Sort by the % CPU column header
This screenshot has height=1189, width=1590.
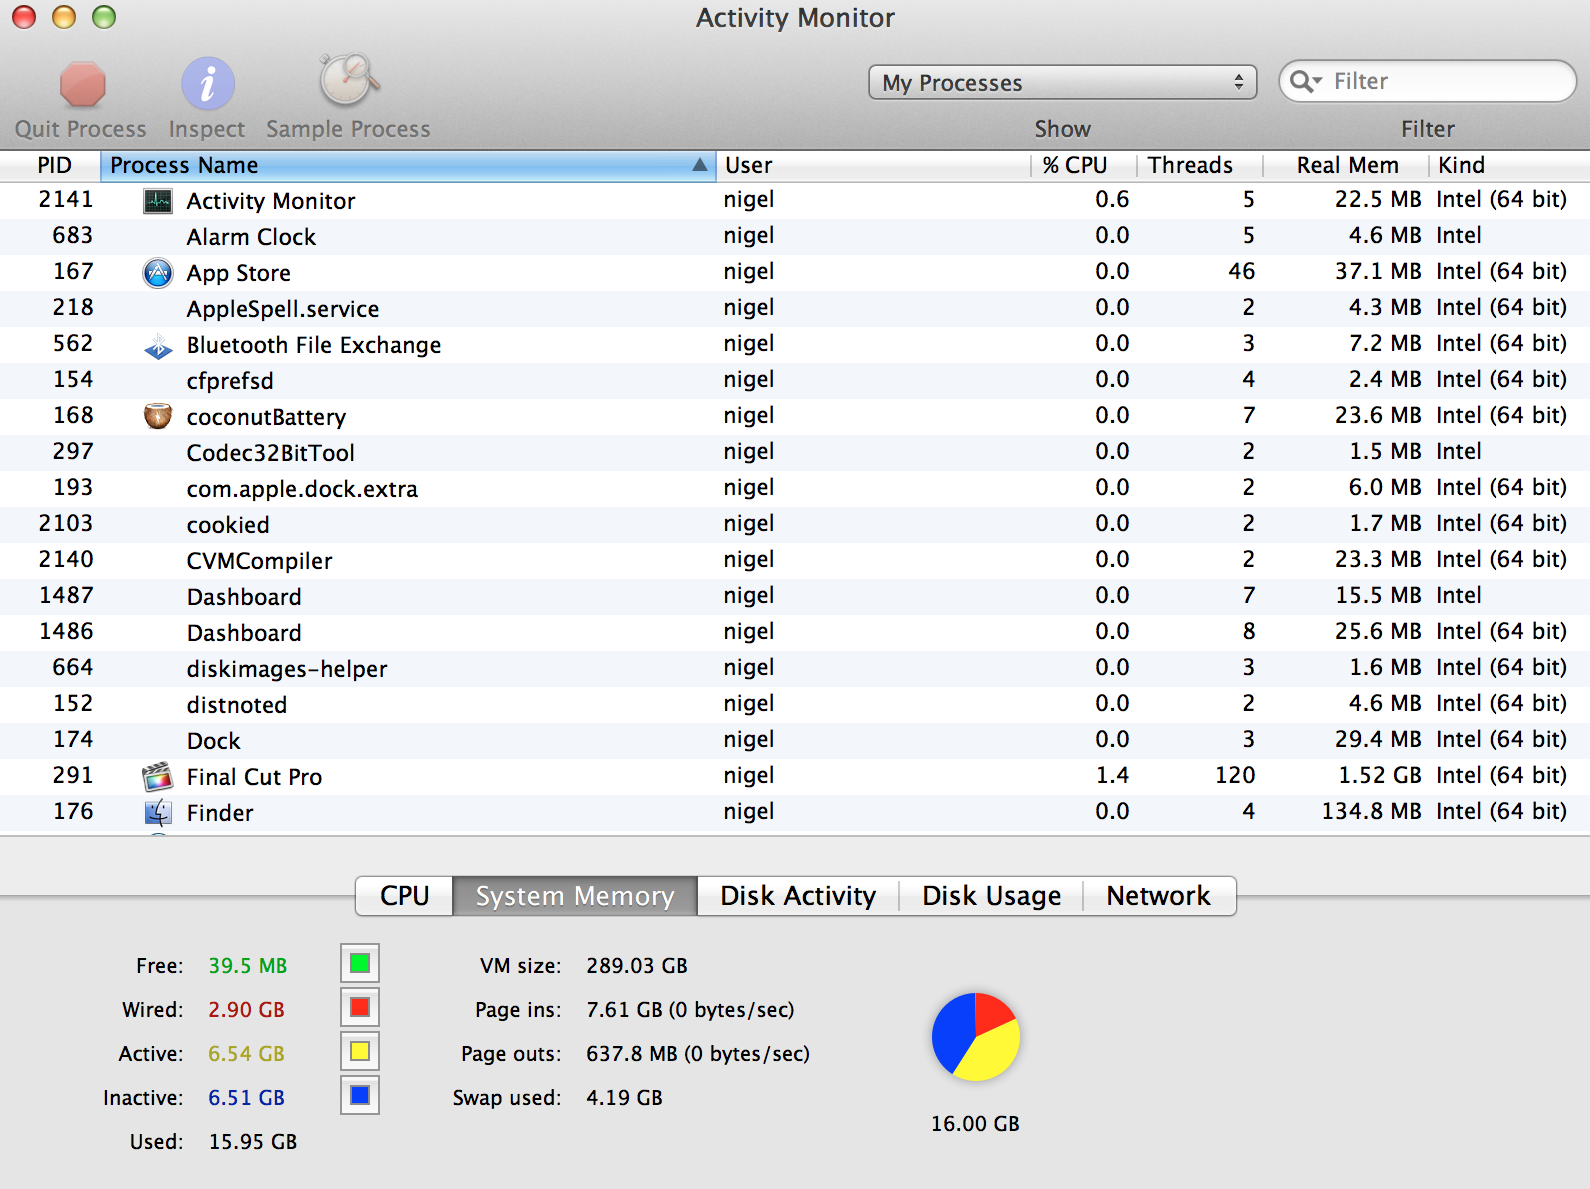pyautogui.click(x=1083, y=165)
